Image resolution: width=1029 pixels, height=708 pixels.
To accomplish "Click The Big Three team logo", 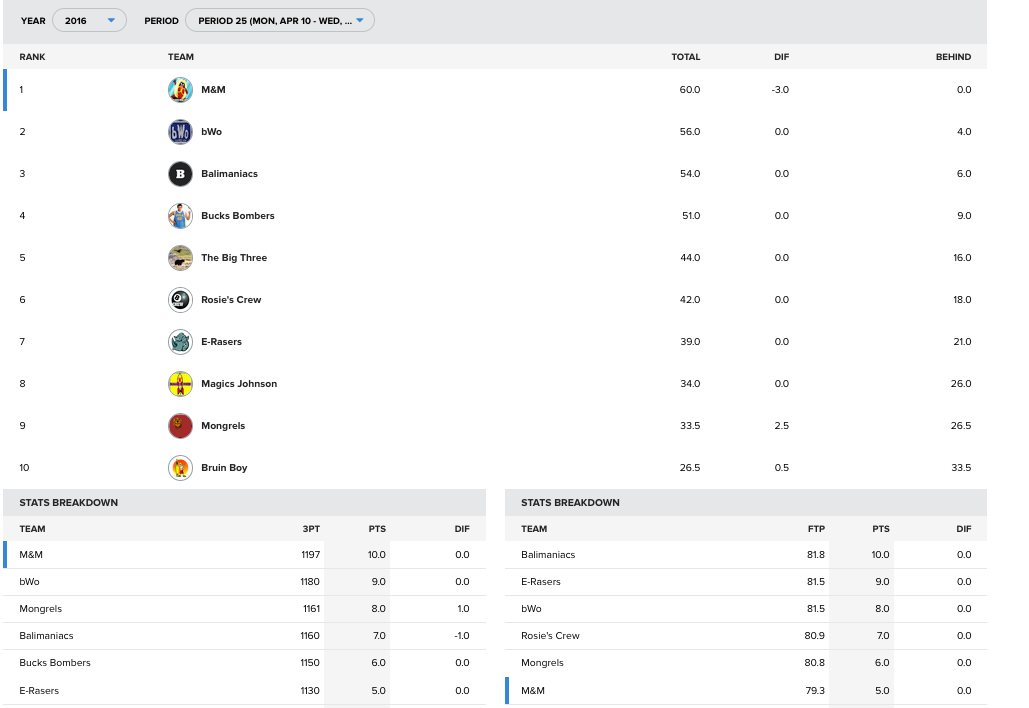I will click(180, 258).
